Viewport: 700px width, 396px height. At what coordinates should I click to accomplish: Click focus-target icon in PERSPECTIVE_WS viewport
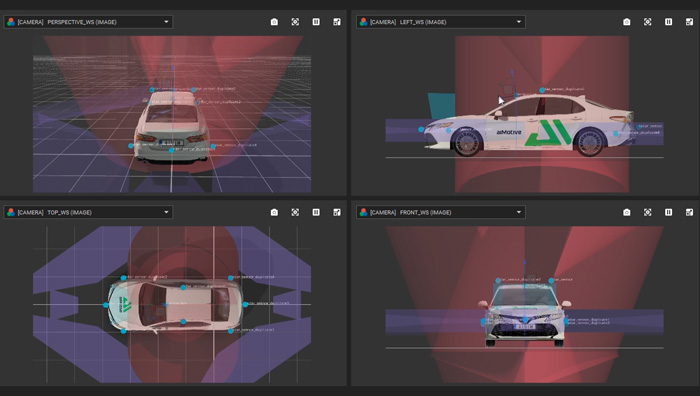(295, 22)
